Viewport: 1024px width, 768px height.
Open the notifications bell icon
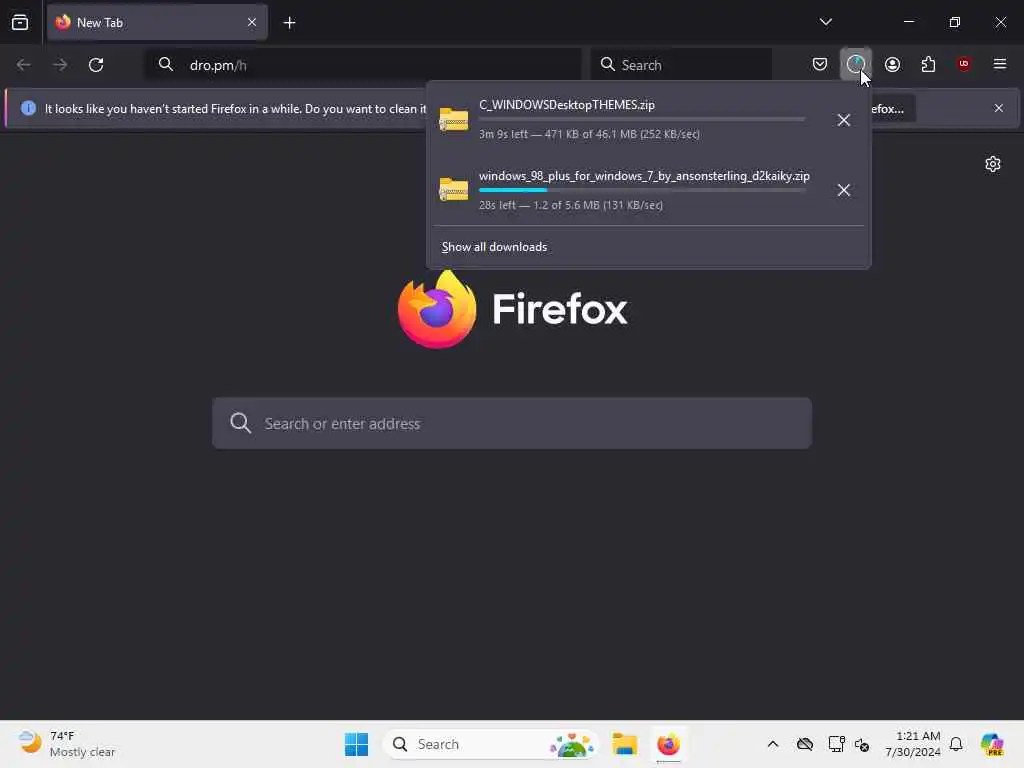pos(956,744)
